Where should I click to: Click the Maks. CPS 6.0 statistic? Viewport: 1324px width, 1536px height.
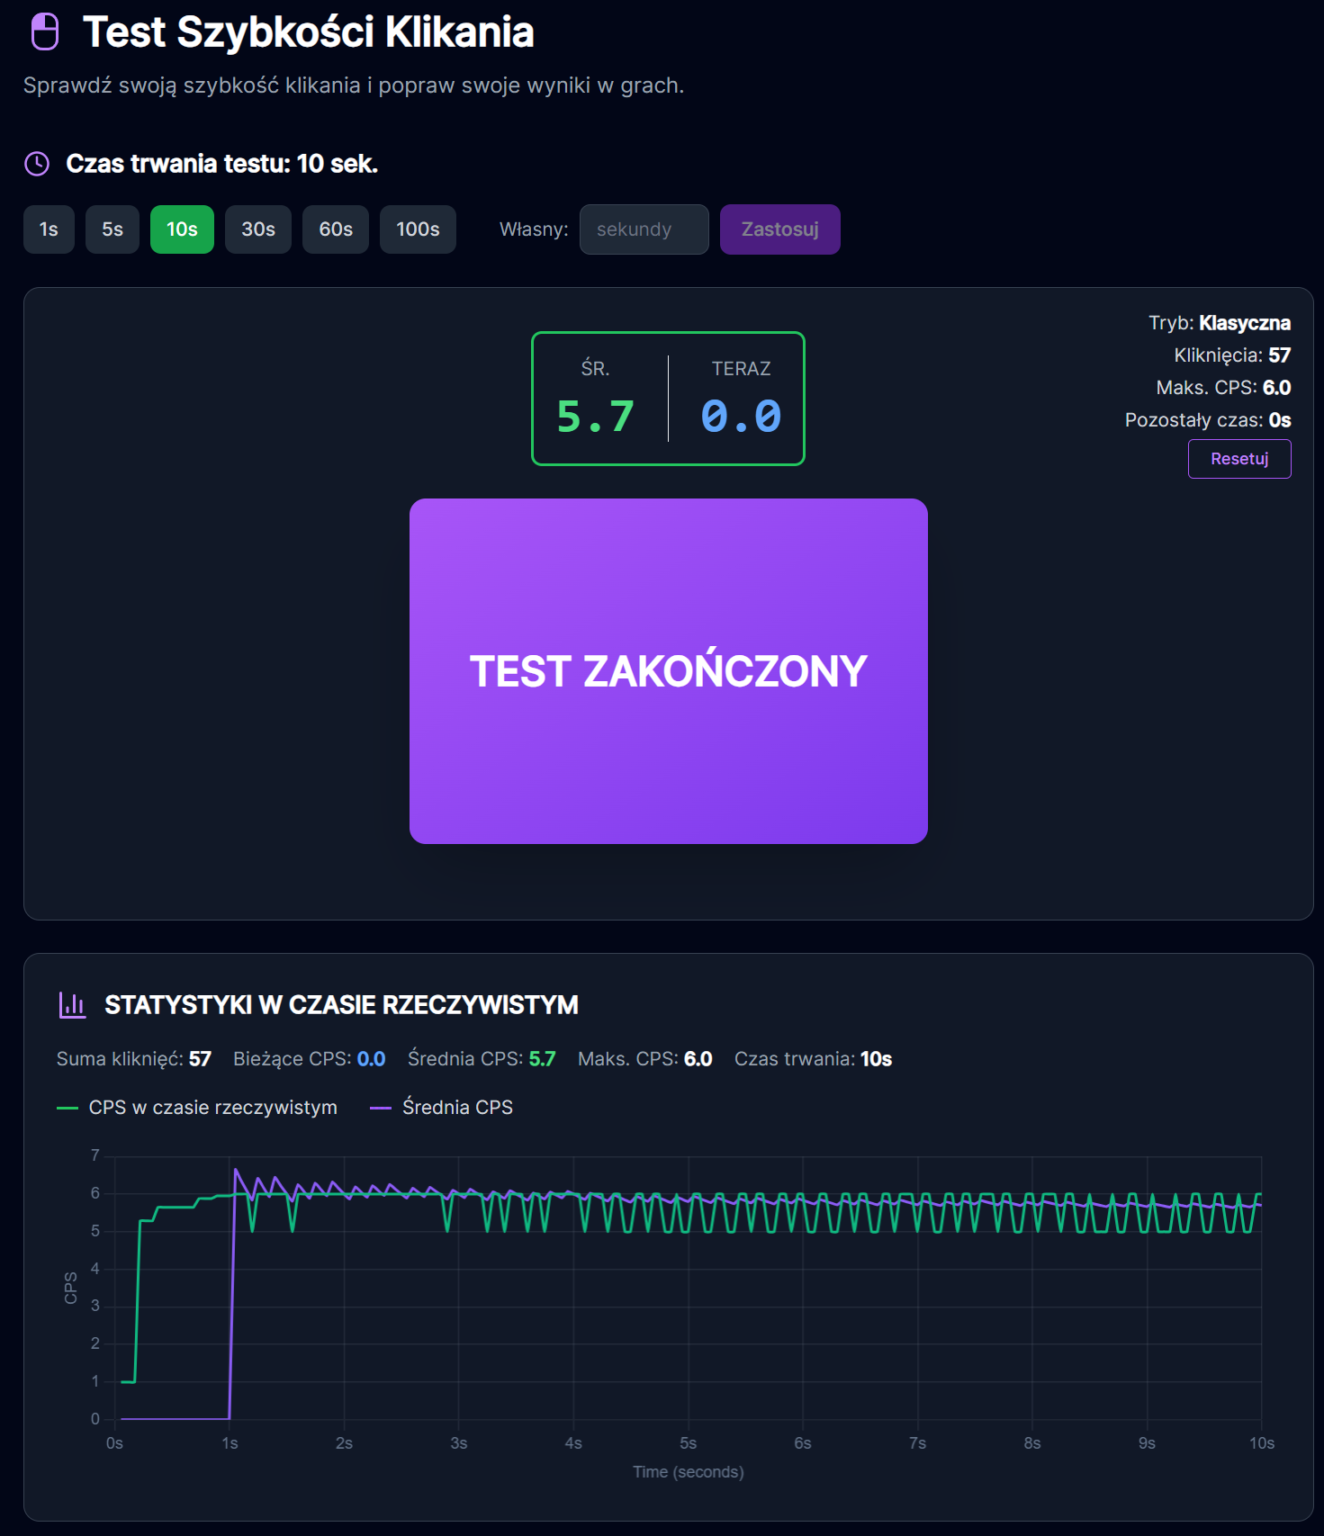[1225, 387]
